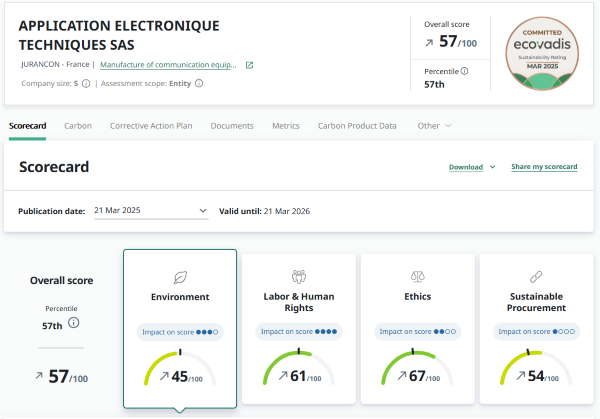Click the Company size info icon

click(86, 83)
